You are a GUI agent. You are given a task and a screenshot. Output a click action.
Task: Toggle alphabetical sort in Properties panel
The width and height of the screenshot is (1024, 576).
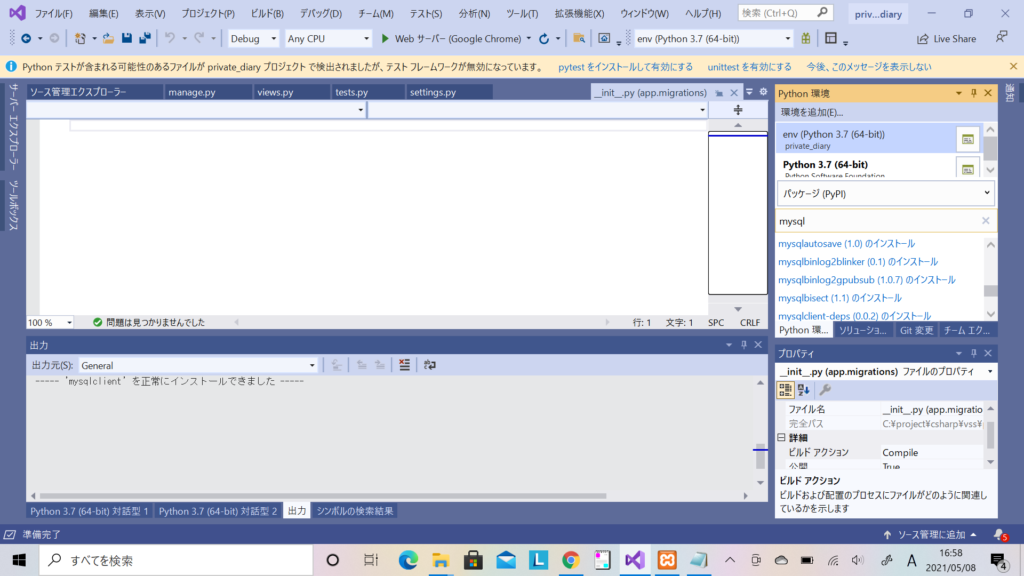coord(804,390)
